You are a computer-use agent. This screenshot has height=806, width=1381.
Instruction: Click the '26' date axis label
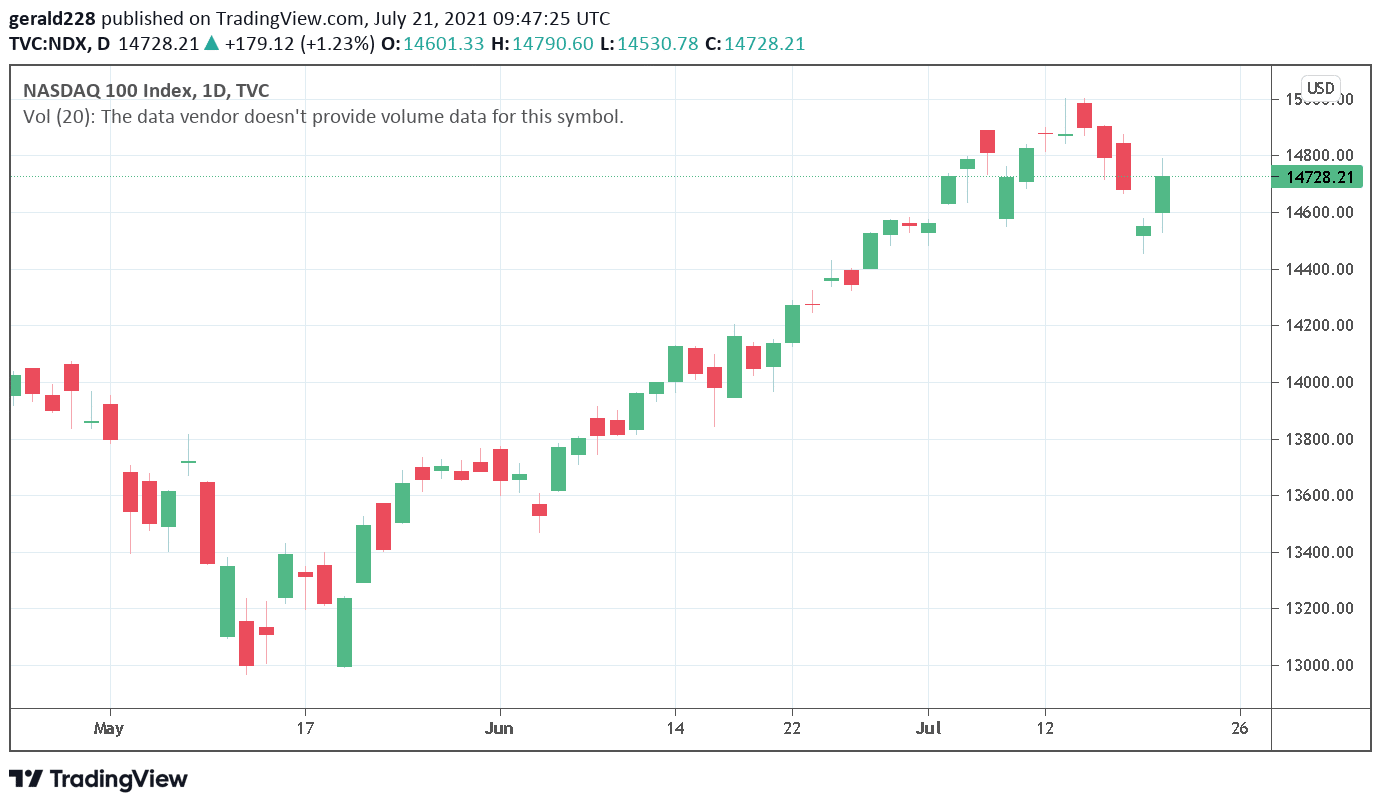point(1240,728)
